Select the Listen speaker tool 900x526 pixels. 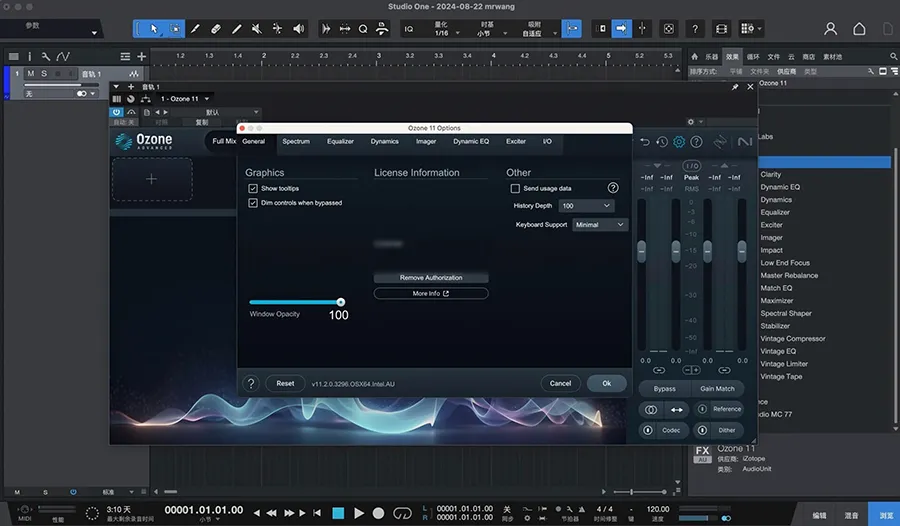click(298, 29)
